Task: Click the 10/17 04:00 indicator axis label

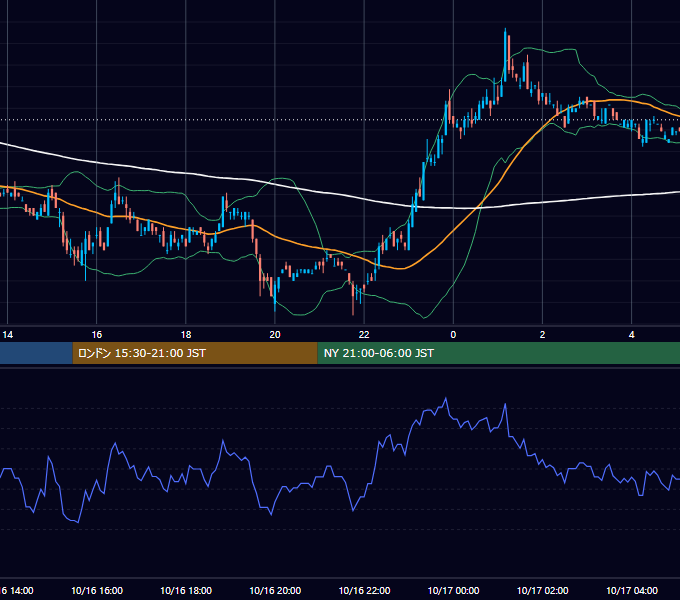Action: (631, 590)
